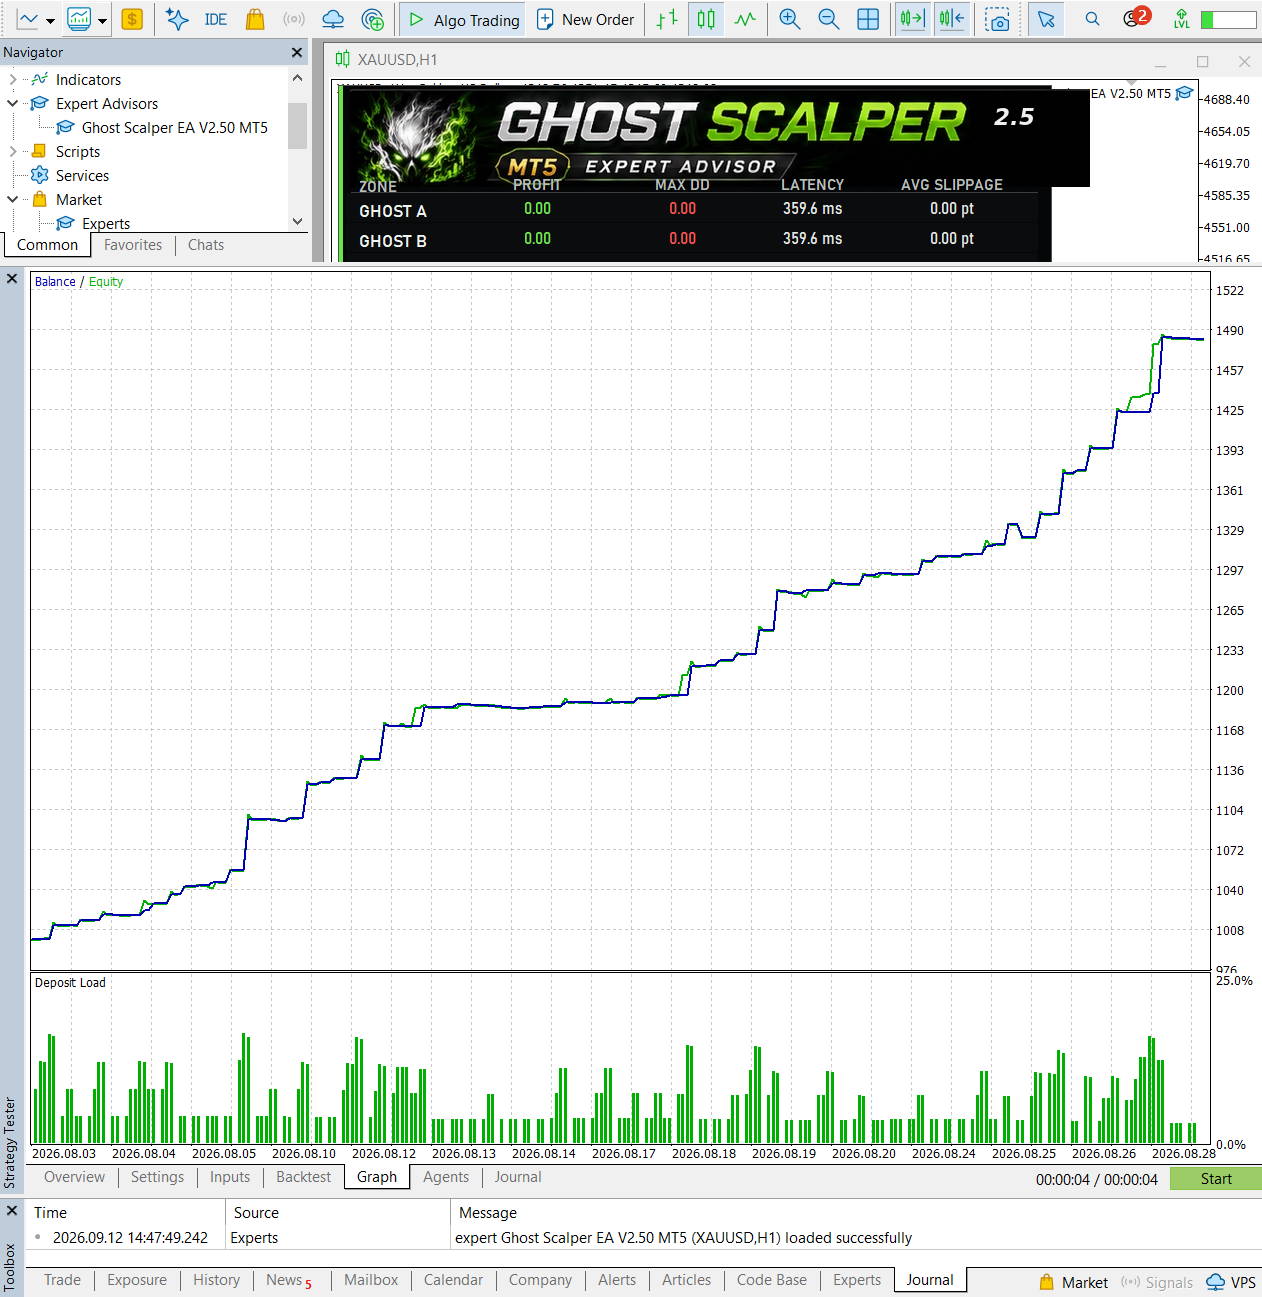Collapse the Expert Advisors tree node
Screen dimensions: 1262x1297
pos(12,103)
